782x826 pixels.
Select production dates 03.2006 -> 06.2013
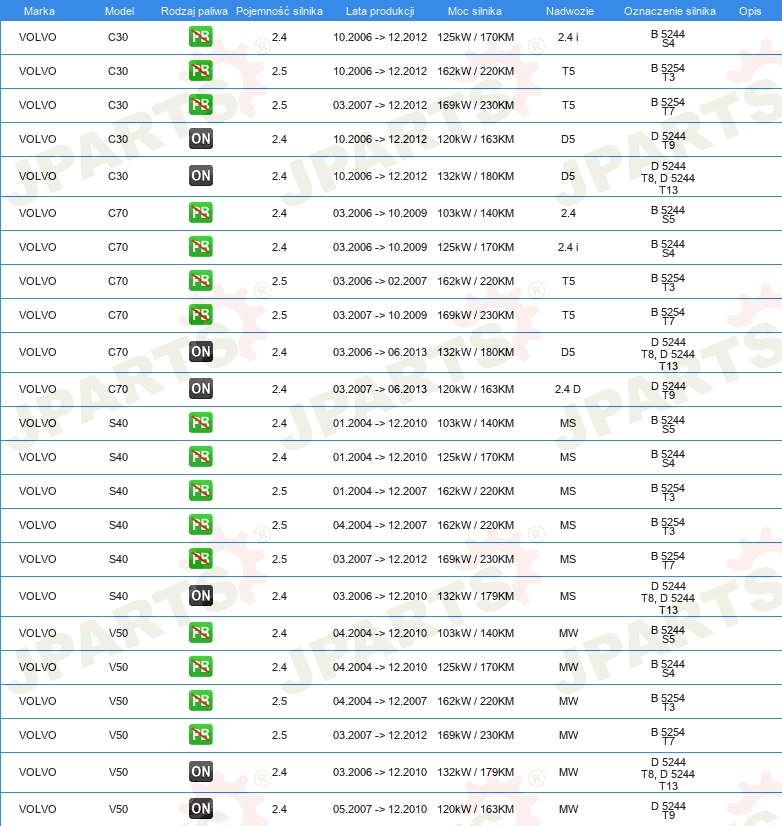coord(380,352)
